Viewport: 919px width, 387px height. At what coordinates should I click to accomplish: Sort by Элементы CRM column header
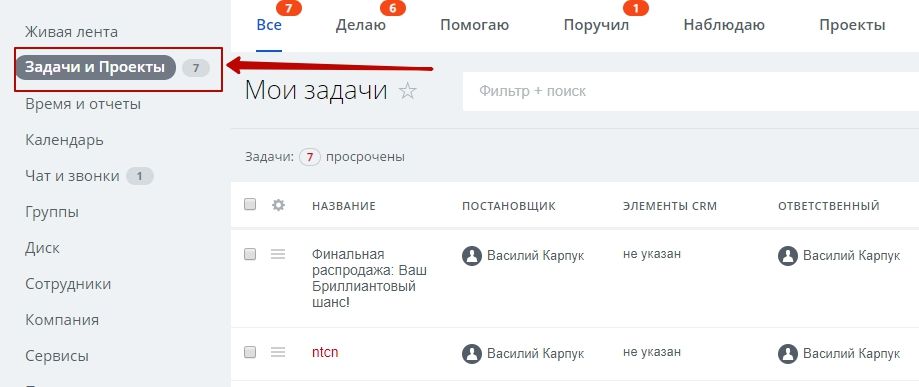(x=670, y=206)
